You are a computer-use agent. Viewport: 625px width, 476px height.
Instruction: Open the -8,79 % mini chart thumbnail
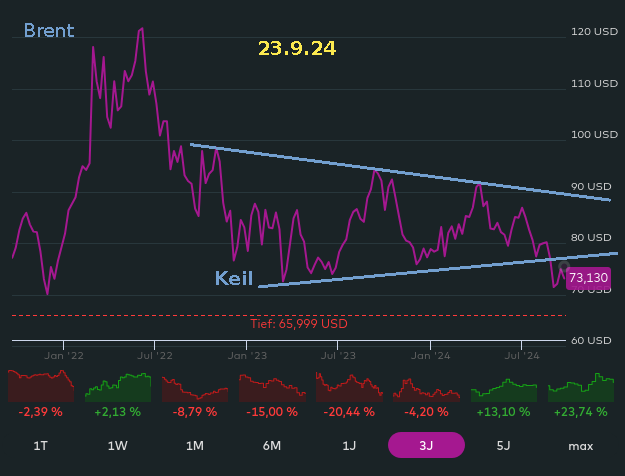pos(195,389)
